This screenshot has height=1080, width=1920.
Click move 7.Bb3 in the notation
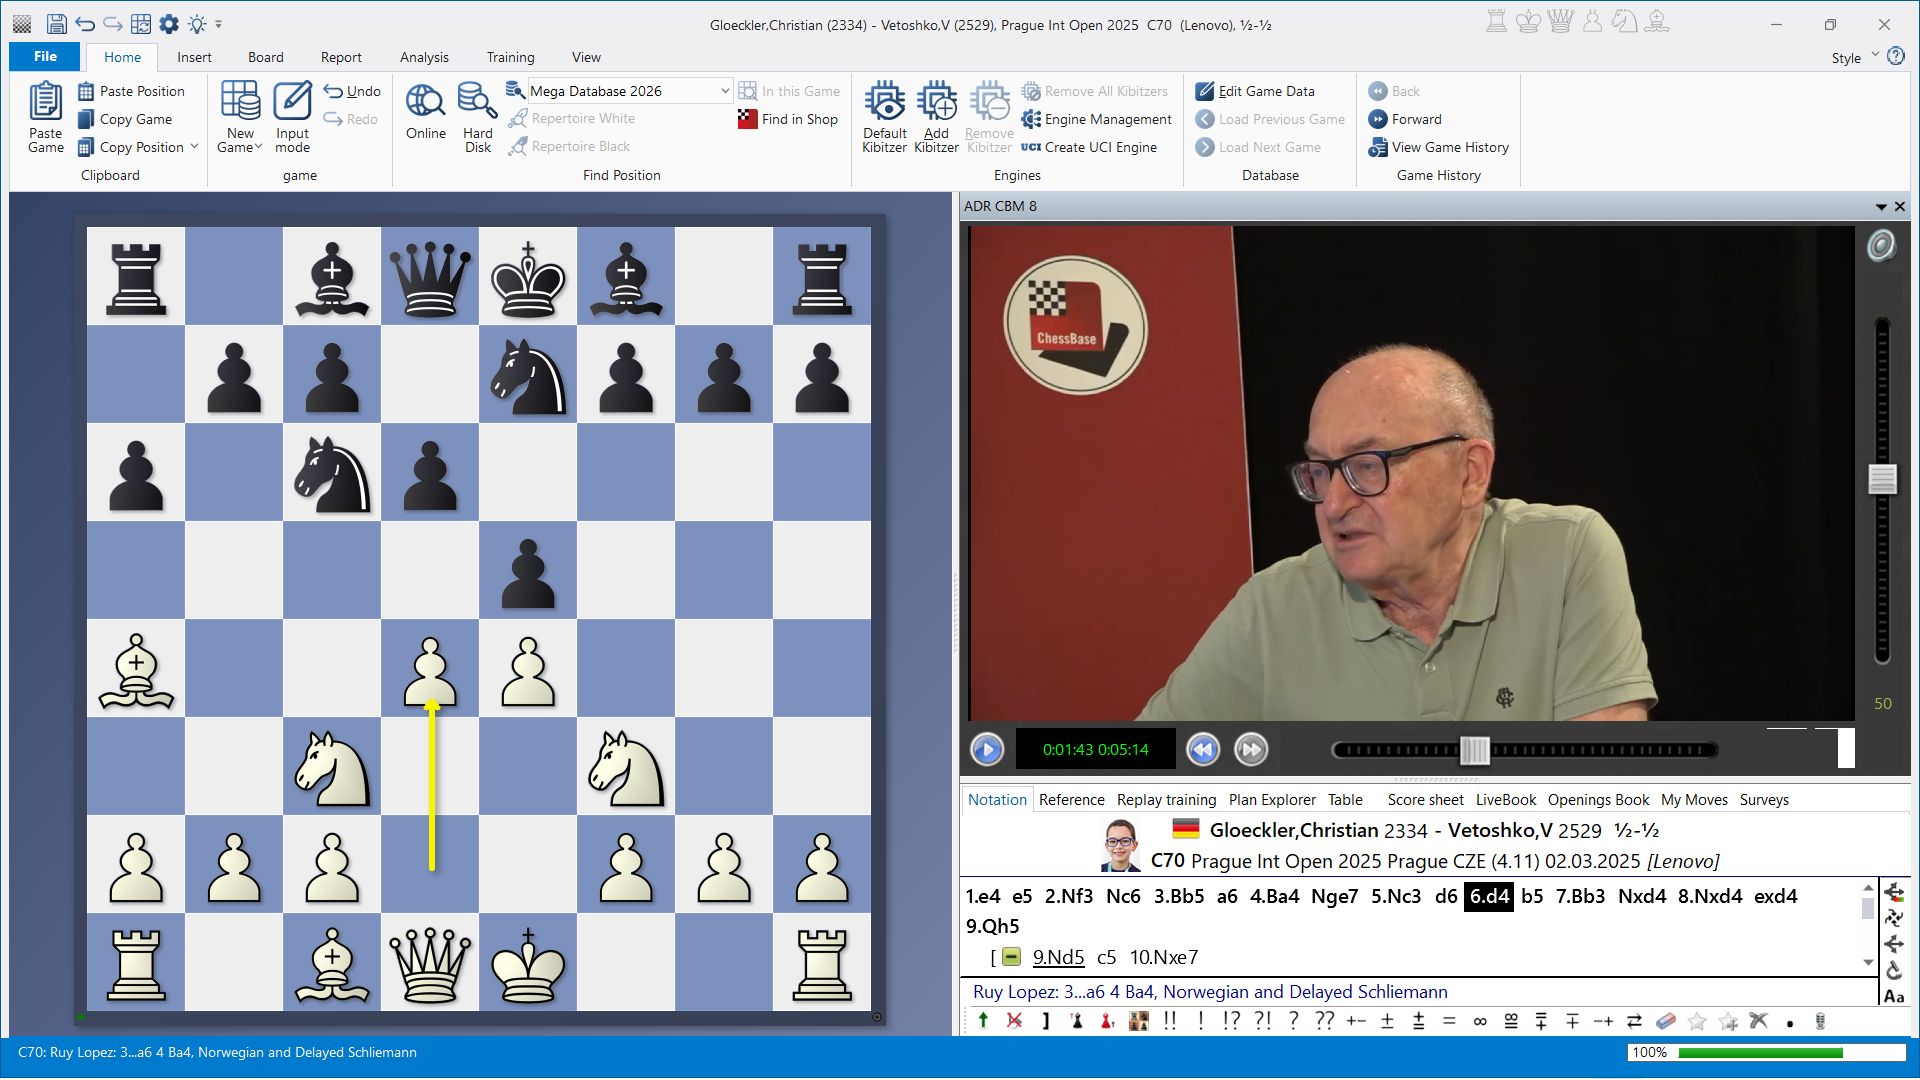pos(1579,896)
